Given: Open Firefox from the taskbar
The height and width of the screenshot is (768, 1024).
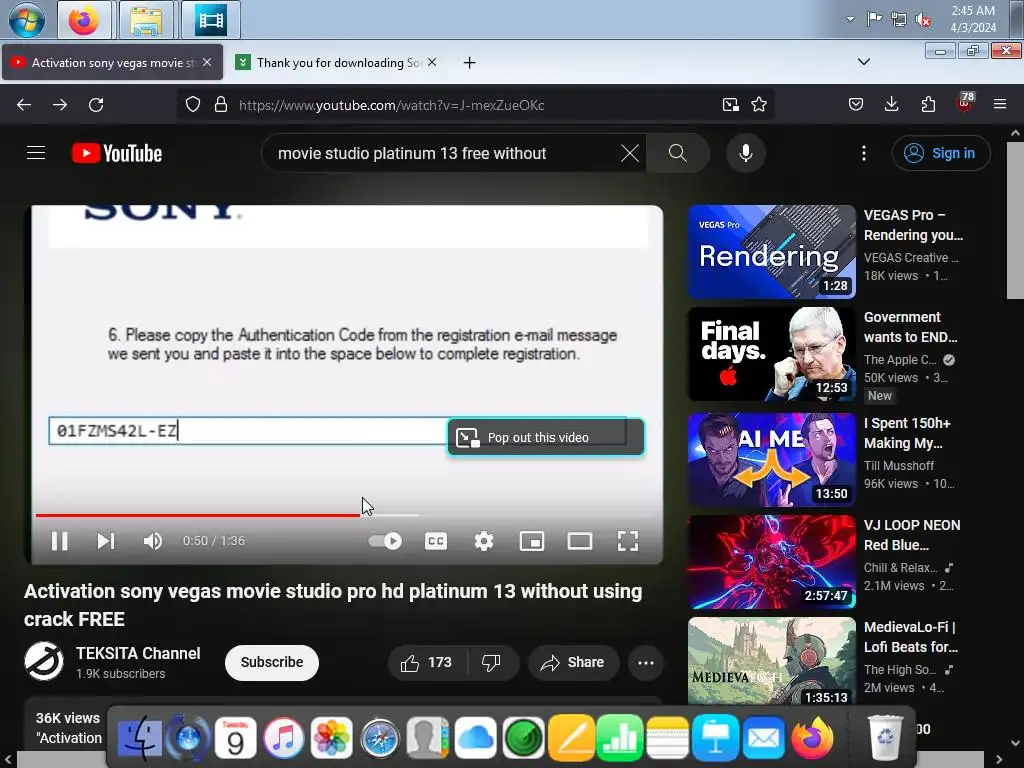Looking at the screenshot, I should [84, 20].
